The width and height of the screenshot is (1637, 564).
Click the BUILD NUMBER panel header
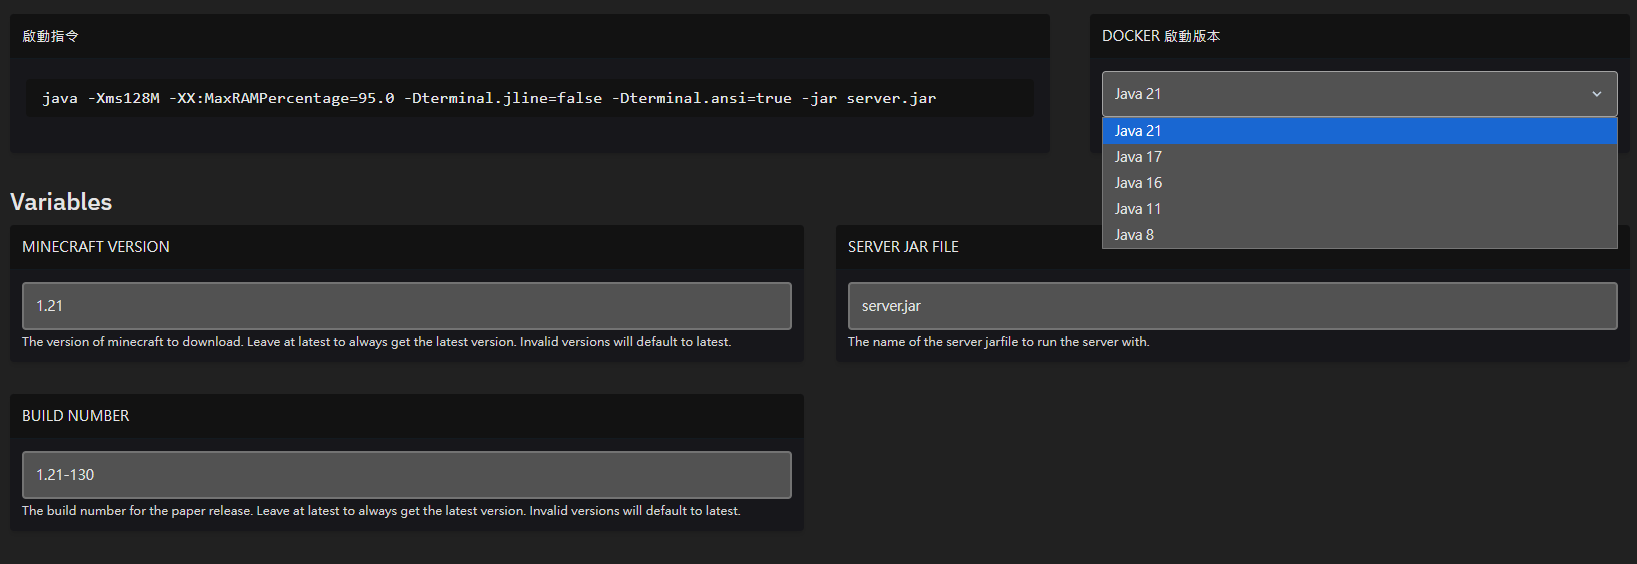click(x=76, y=416)
